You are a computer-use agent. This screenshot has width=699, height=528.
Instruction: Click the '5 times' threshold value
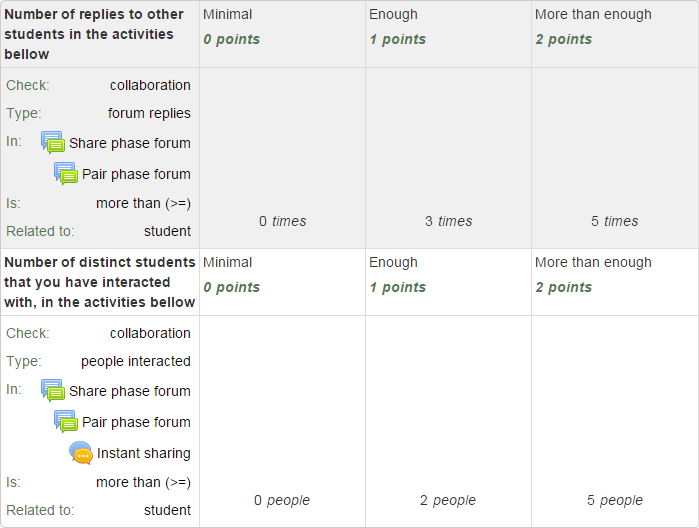[615, 221]
